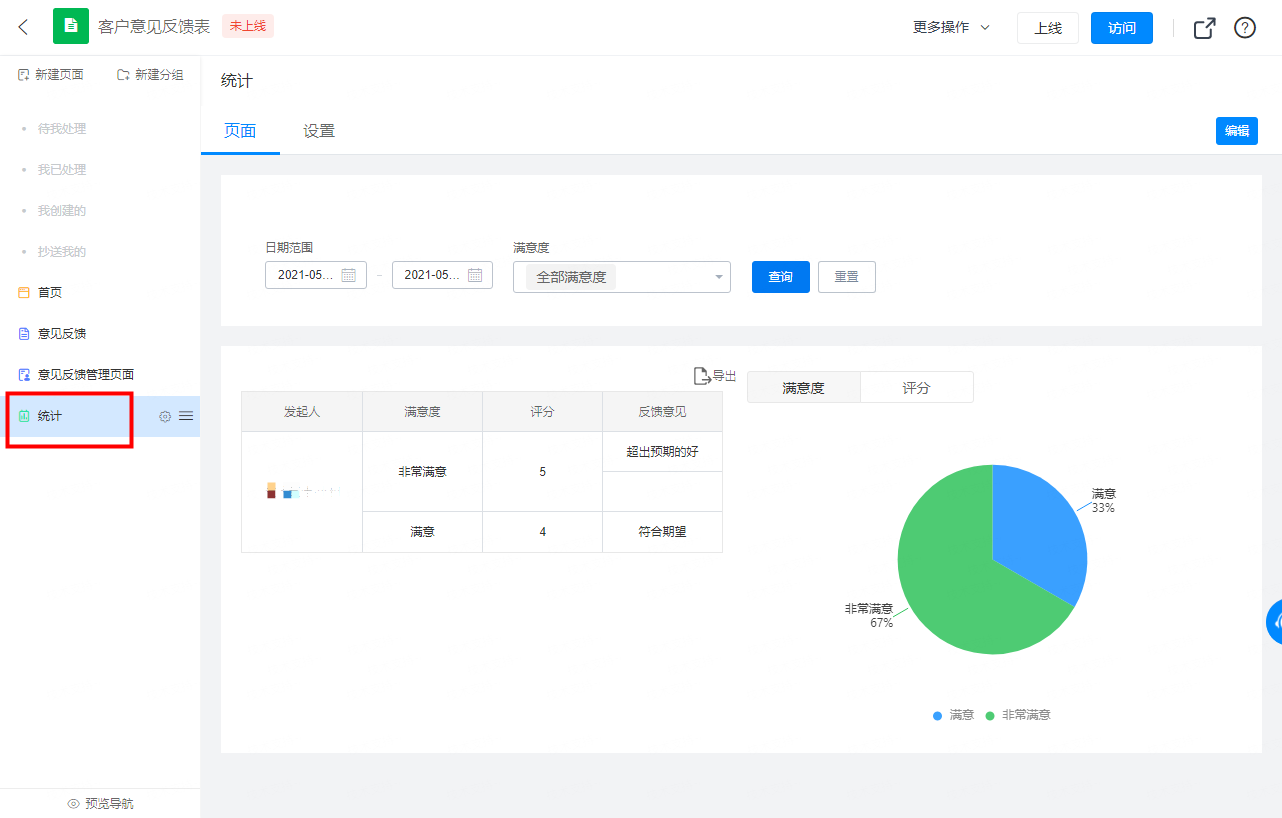Image resolution: width=1282 pixels, height=818 pixels.
Task: Click the 未上线 status tag
Action: point(248,26)
